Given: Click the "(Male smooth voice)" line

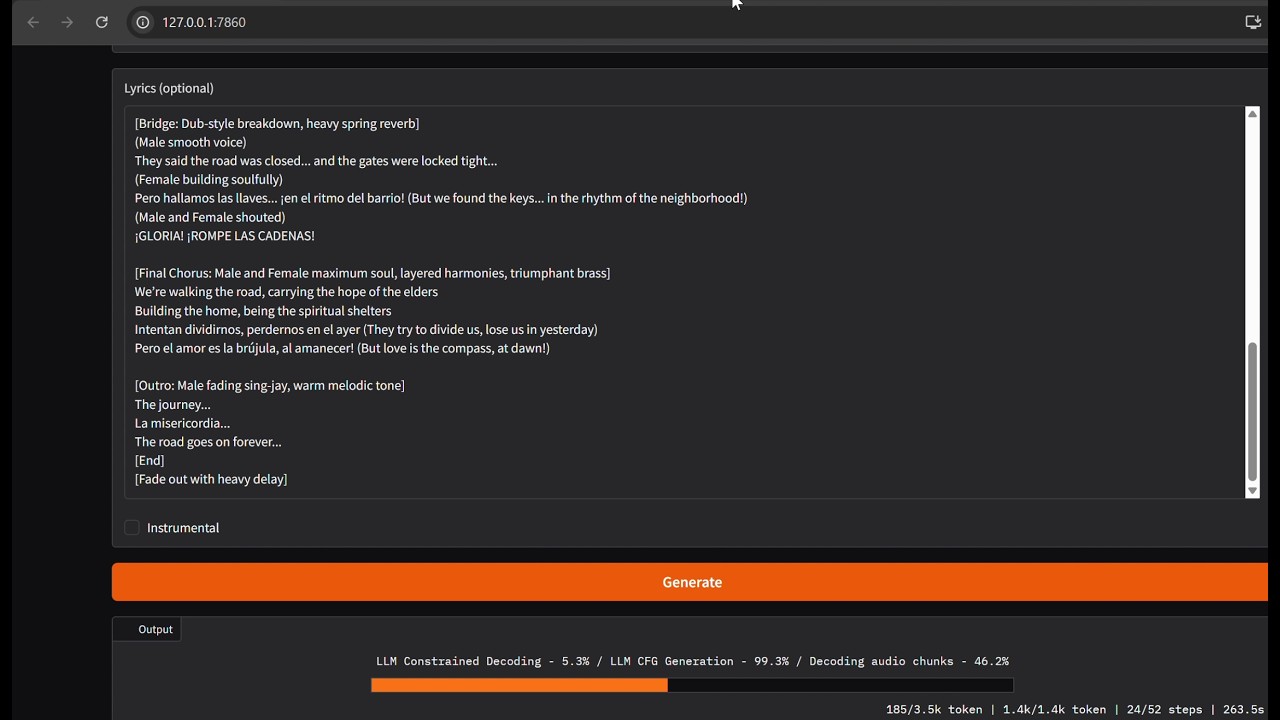Looking at the screenshot, I should [x=190, y=142].
